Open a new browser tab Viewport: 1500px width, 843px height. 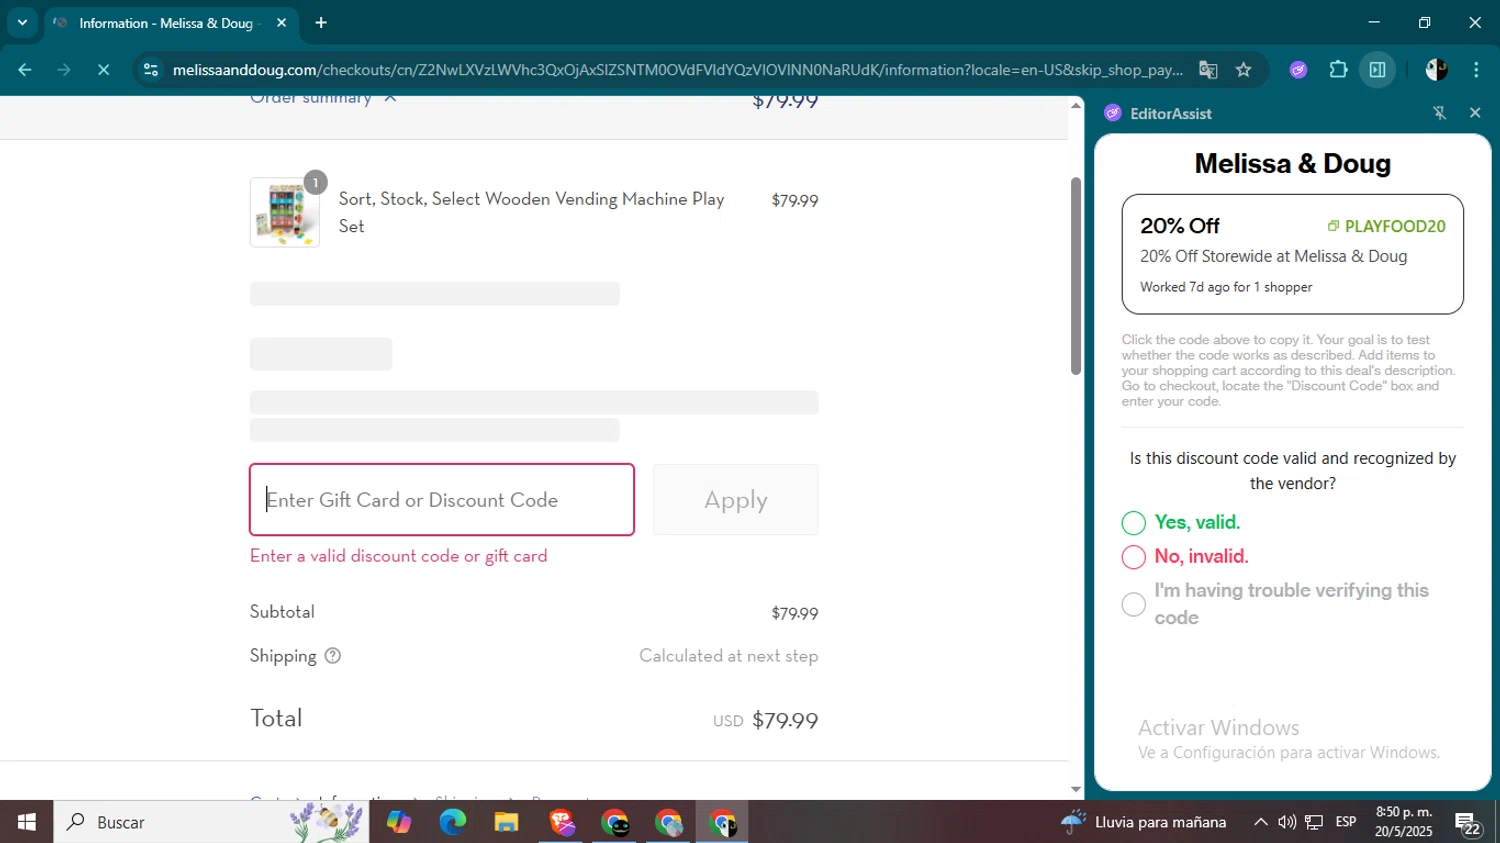tap(321, 23)
